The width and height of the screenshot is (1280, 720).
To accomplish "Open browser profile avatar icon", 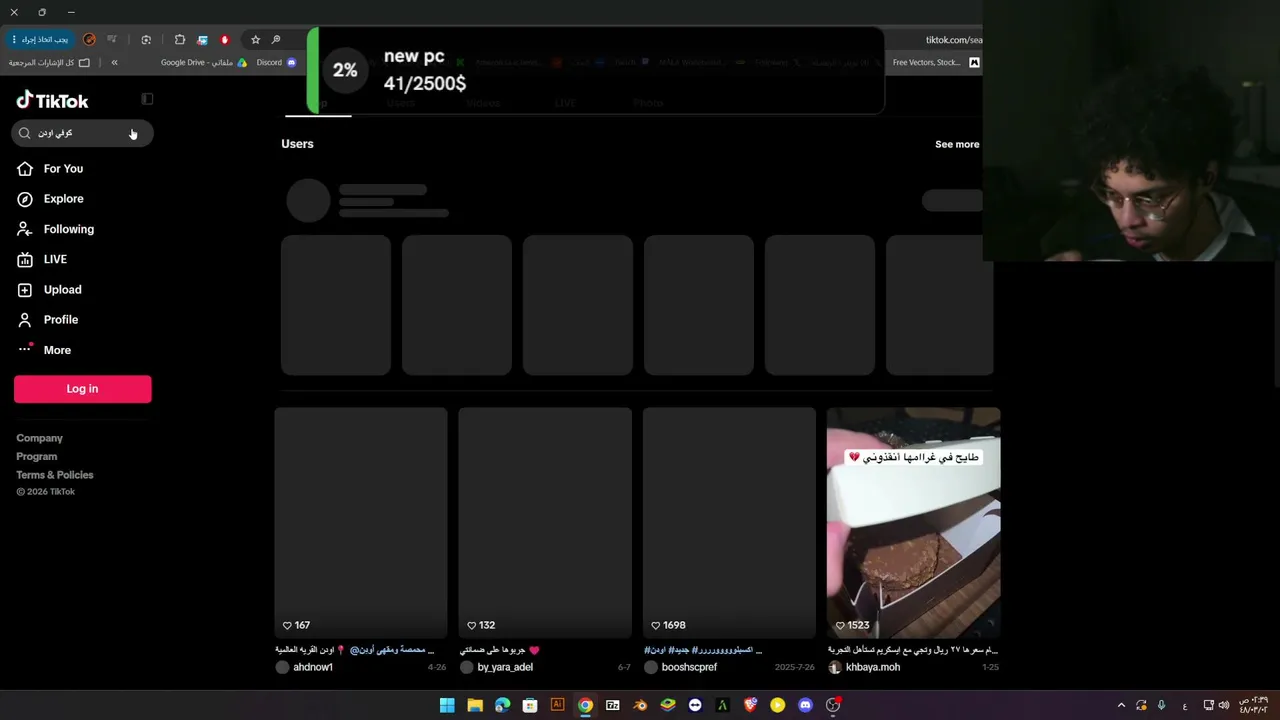I will pos(89,39).
